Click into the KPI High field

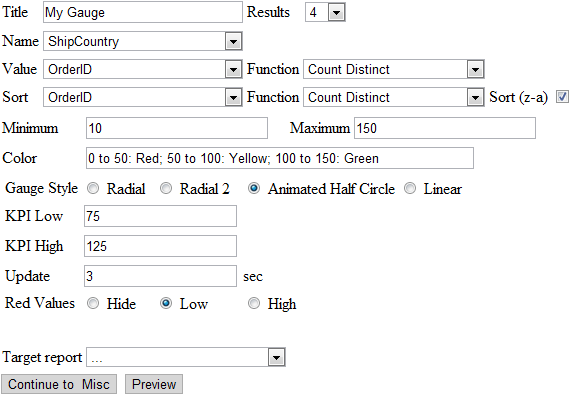tap(160, 246)
